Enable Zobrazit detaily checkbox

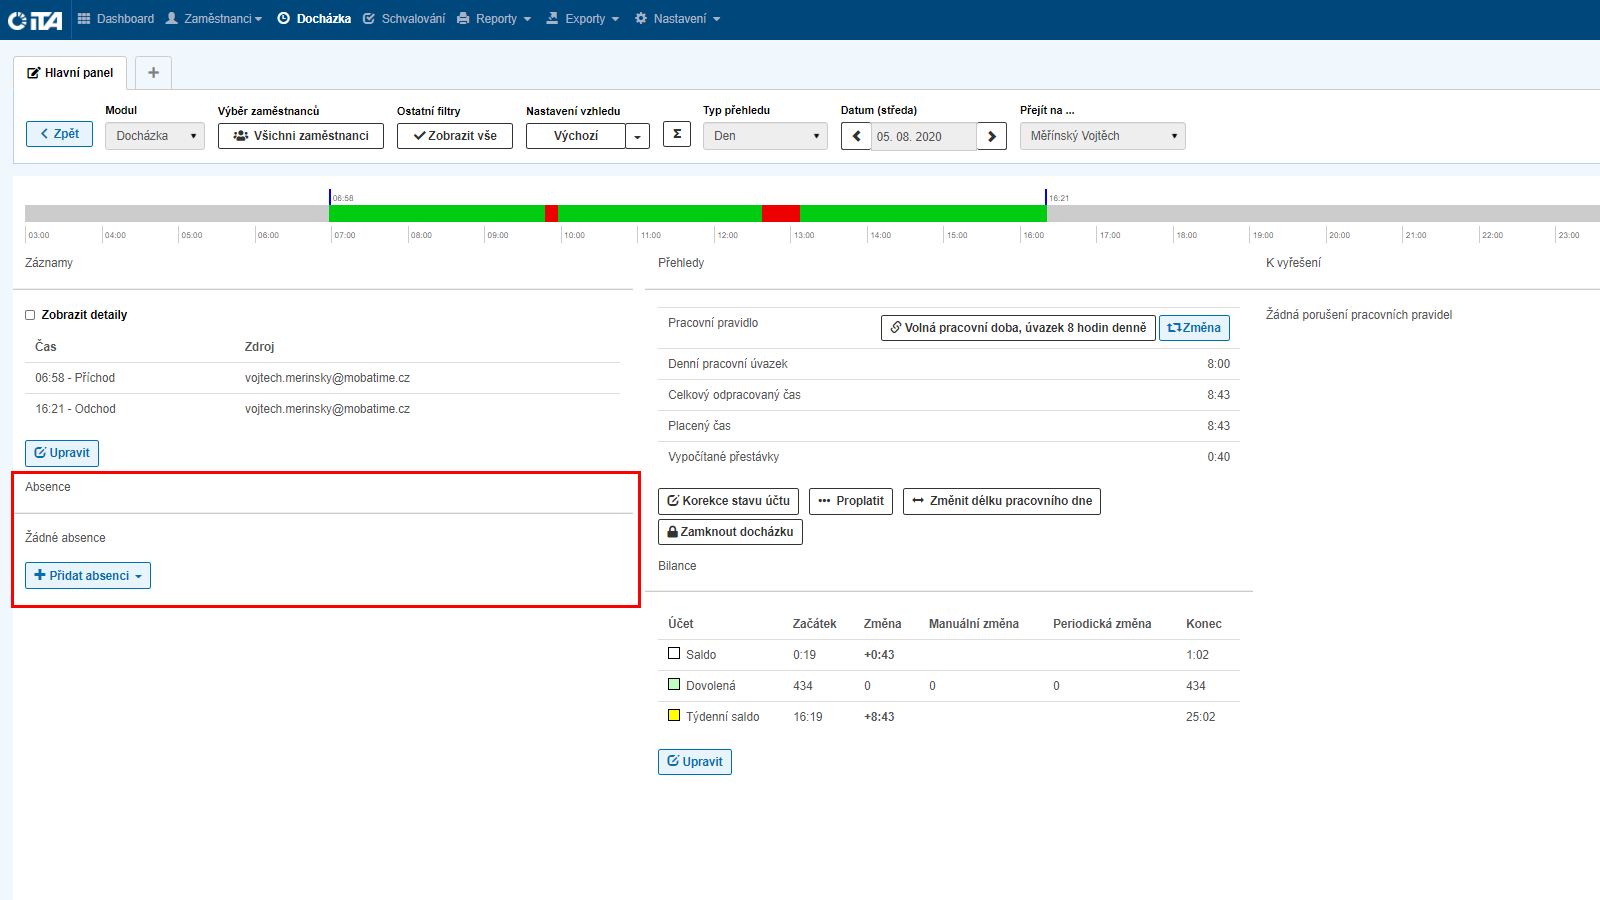tap(30, 315)
